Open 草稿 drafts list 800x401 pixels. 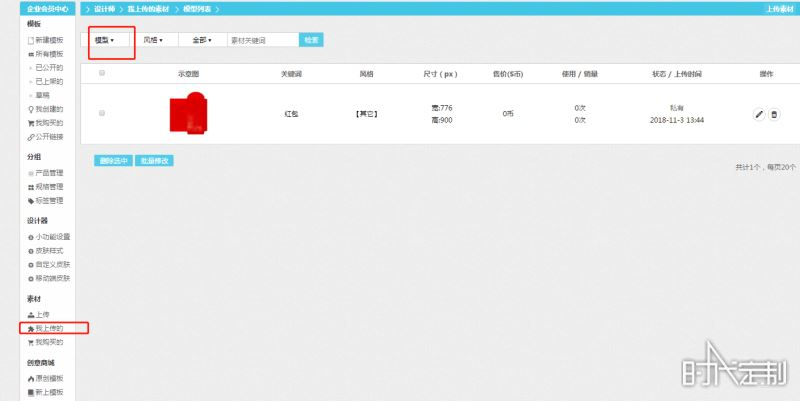[x=42, y=95]
